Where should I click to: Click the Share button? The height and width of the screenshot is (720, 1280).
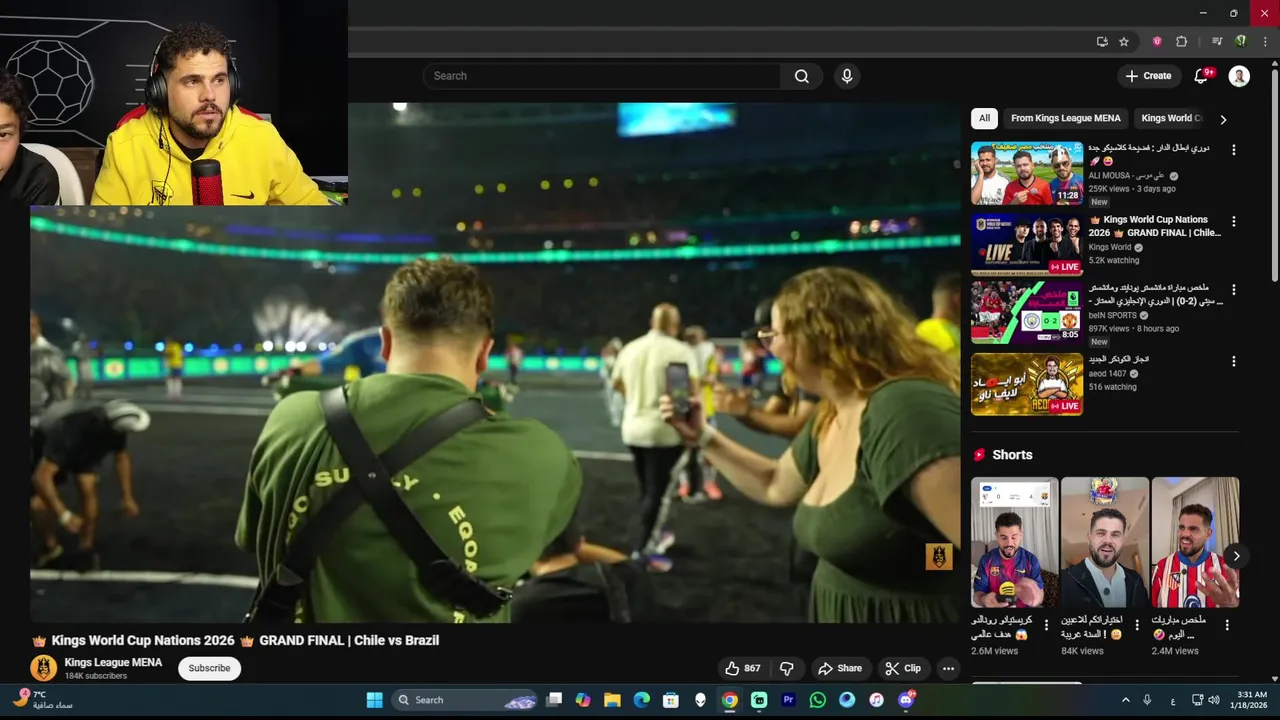(x=839, y=668)
